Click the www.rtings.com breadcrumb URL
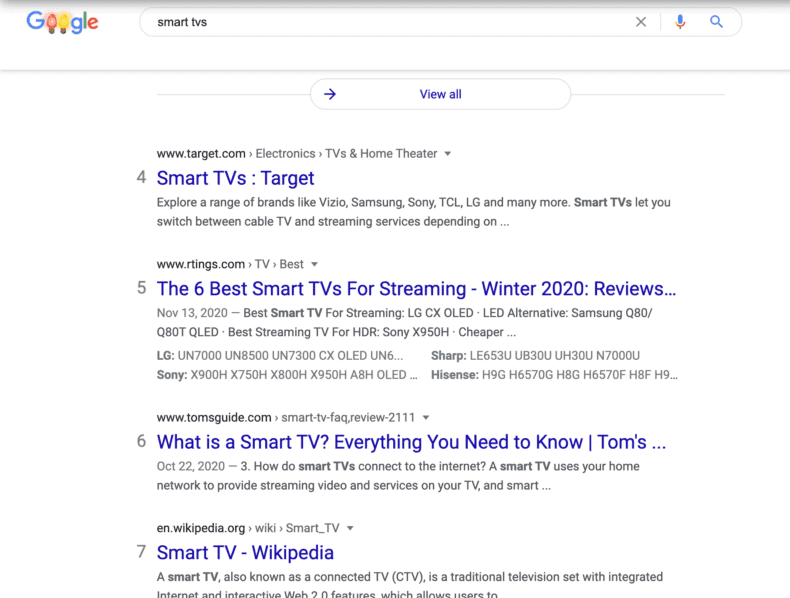 click(201, 264)
